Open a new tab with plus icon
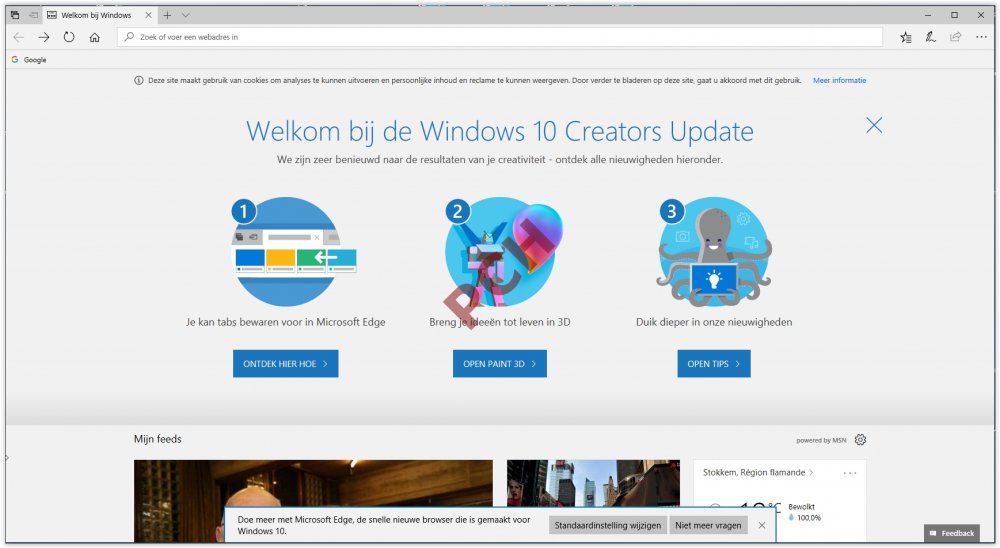 coord(167,15)
